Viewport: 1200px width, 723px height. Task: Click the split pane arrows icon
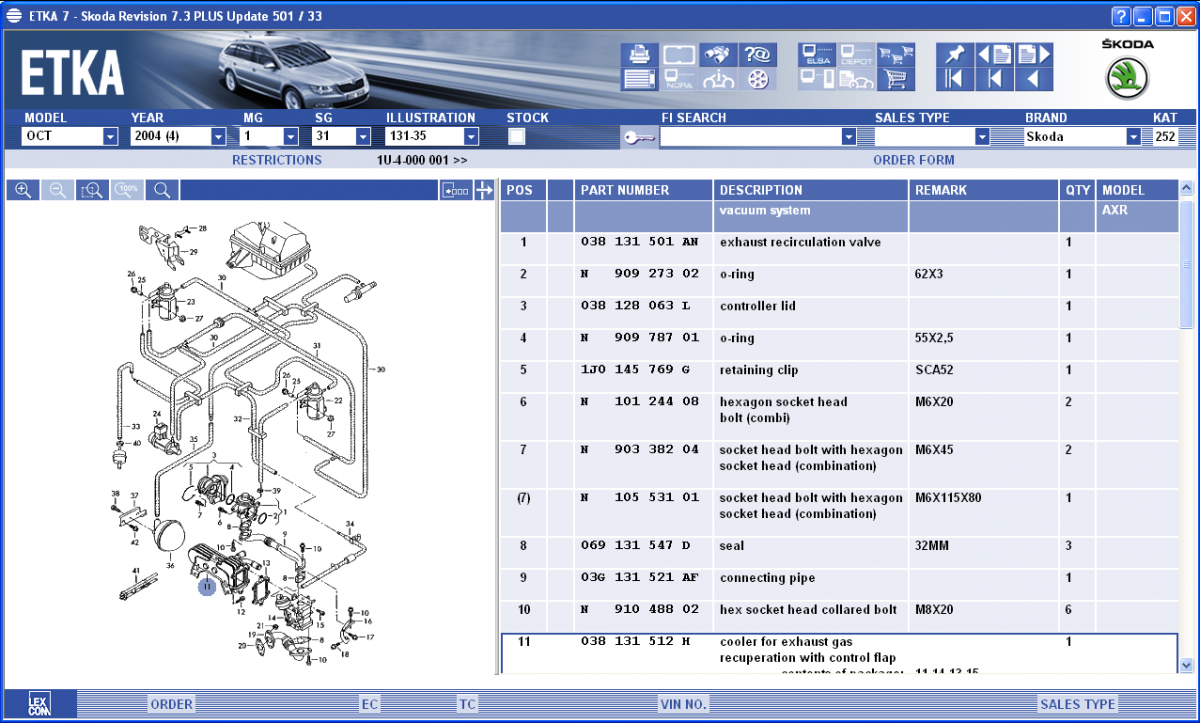(x=484, y=190)
